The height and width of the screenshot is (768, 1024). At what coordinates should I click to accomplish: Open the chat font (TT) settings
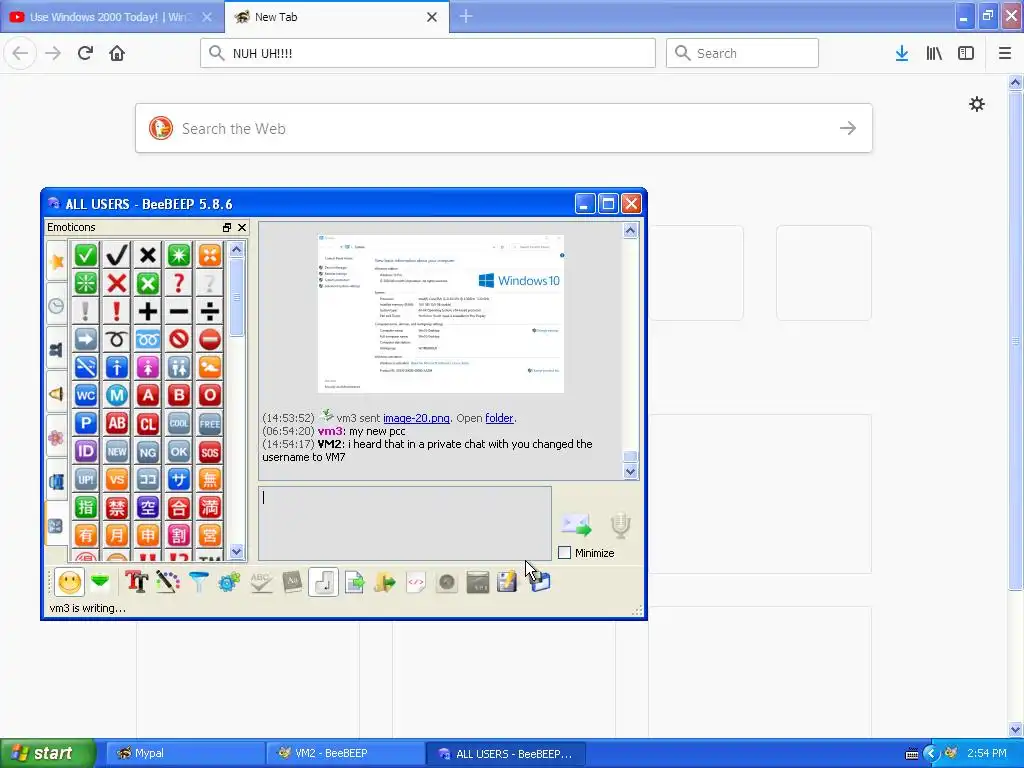point(136,581)
